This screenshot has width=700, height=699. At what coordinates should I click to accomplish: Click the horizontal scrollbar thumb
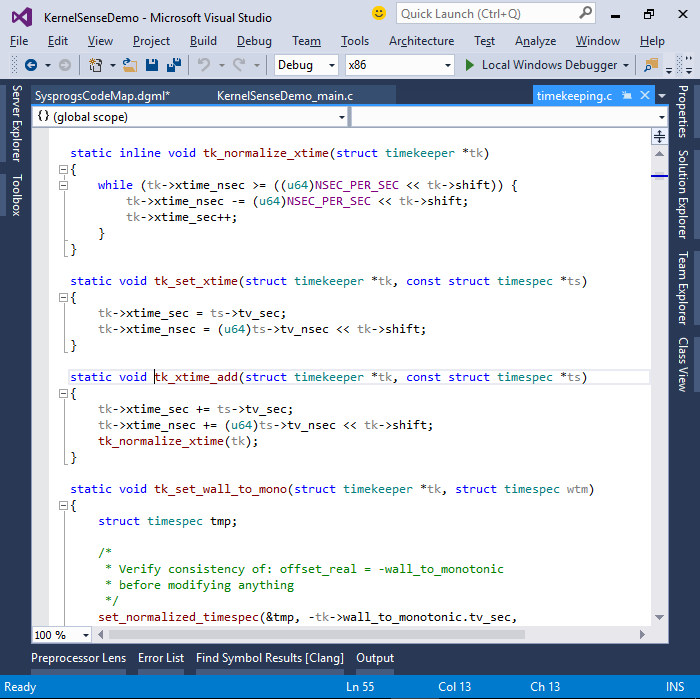point(317,635)
